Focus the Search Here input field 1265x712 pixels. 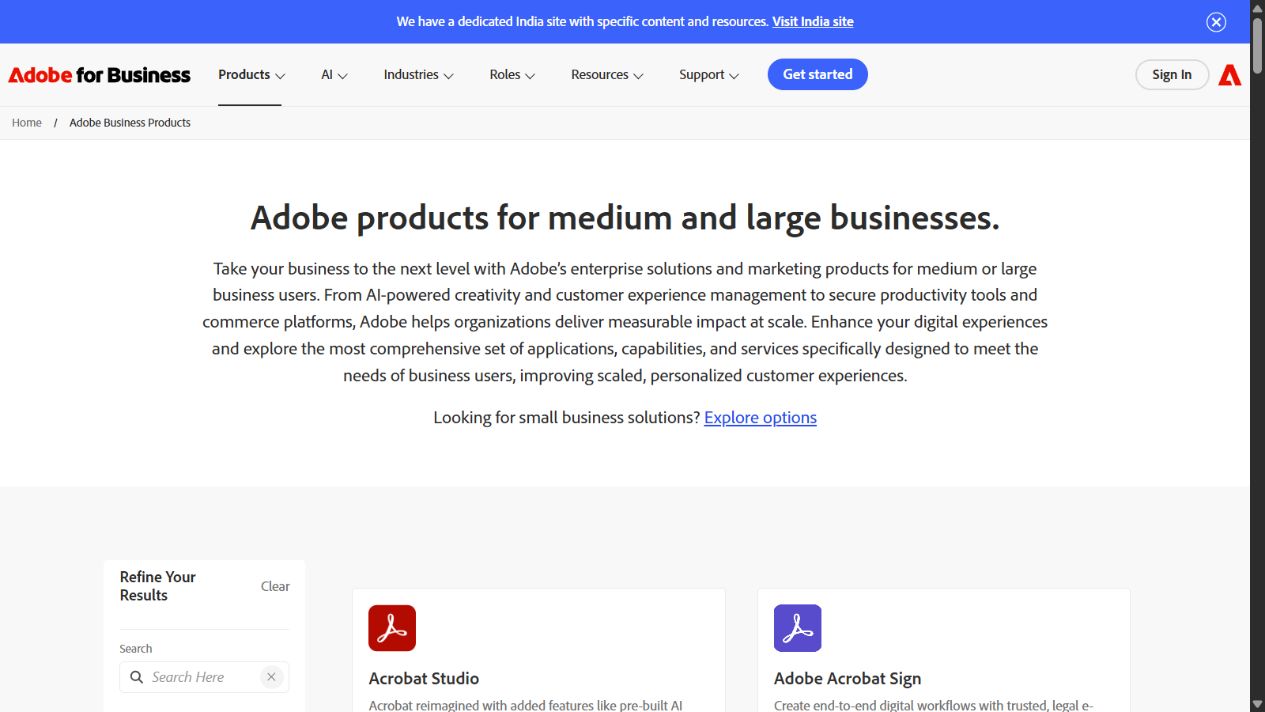(x=203, y=677)
